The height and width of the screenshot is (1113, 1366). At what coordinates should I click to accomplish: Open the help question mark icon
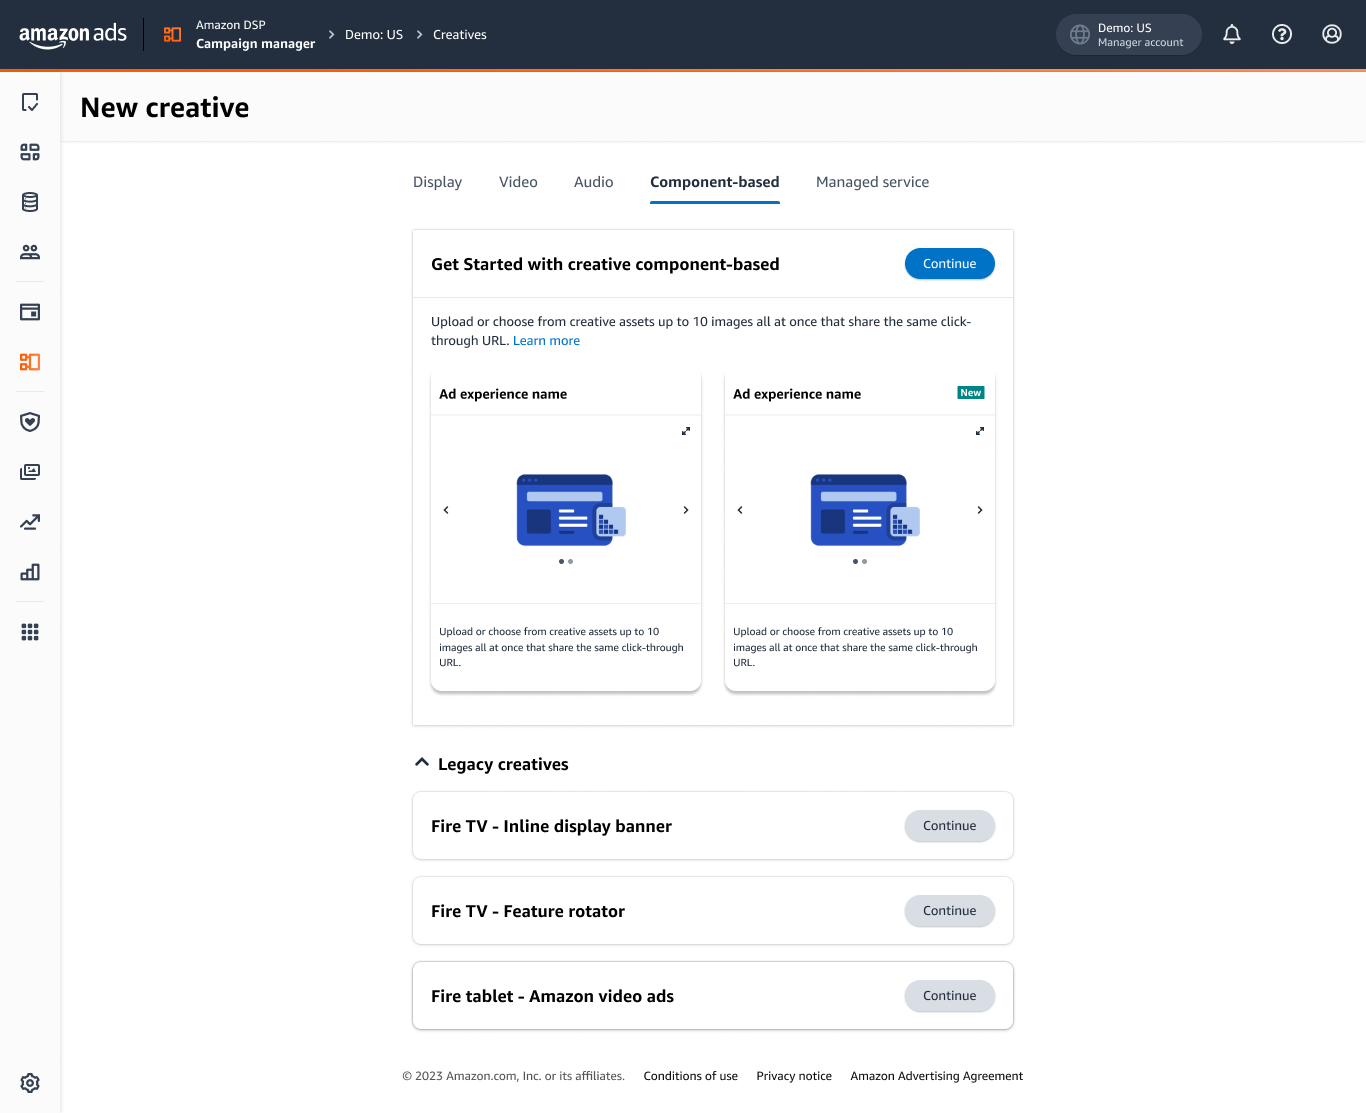click(1281, 33)
